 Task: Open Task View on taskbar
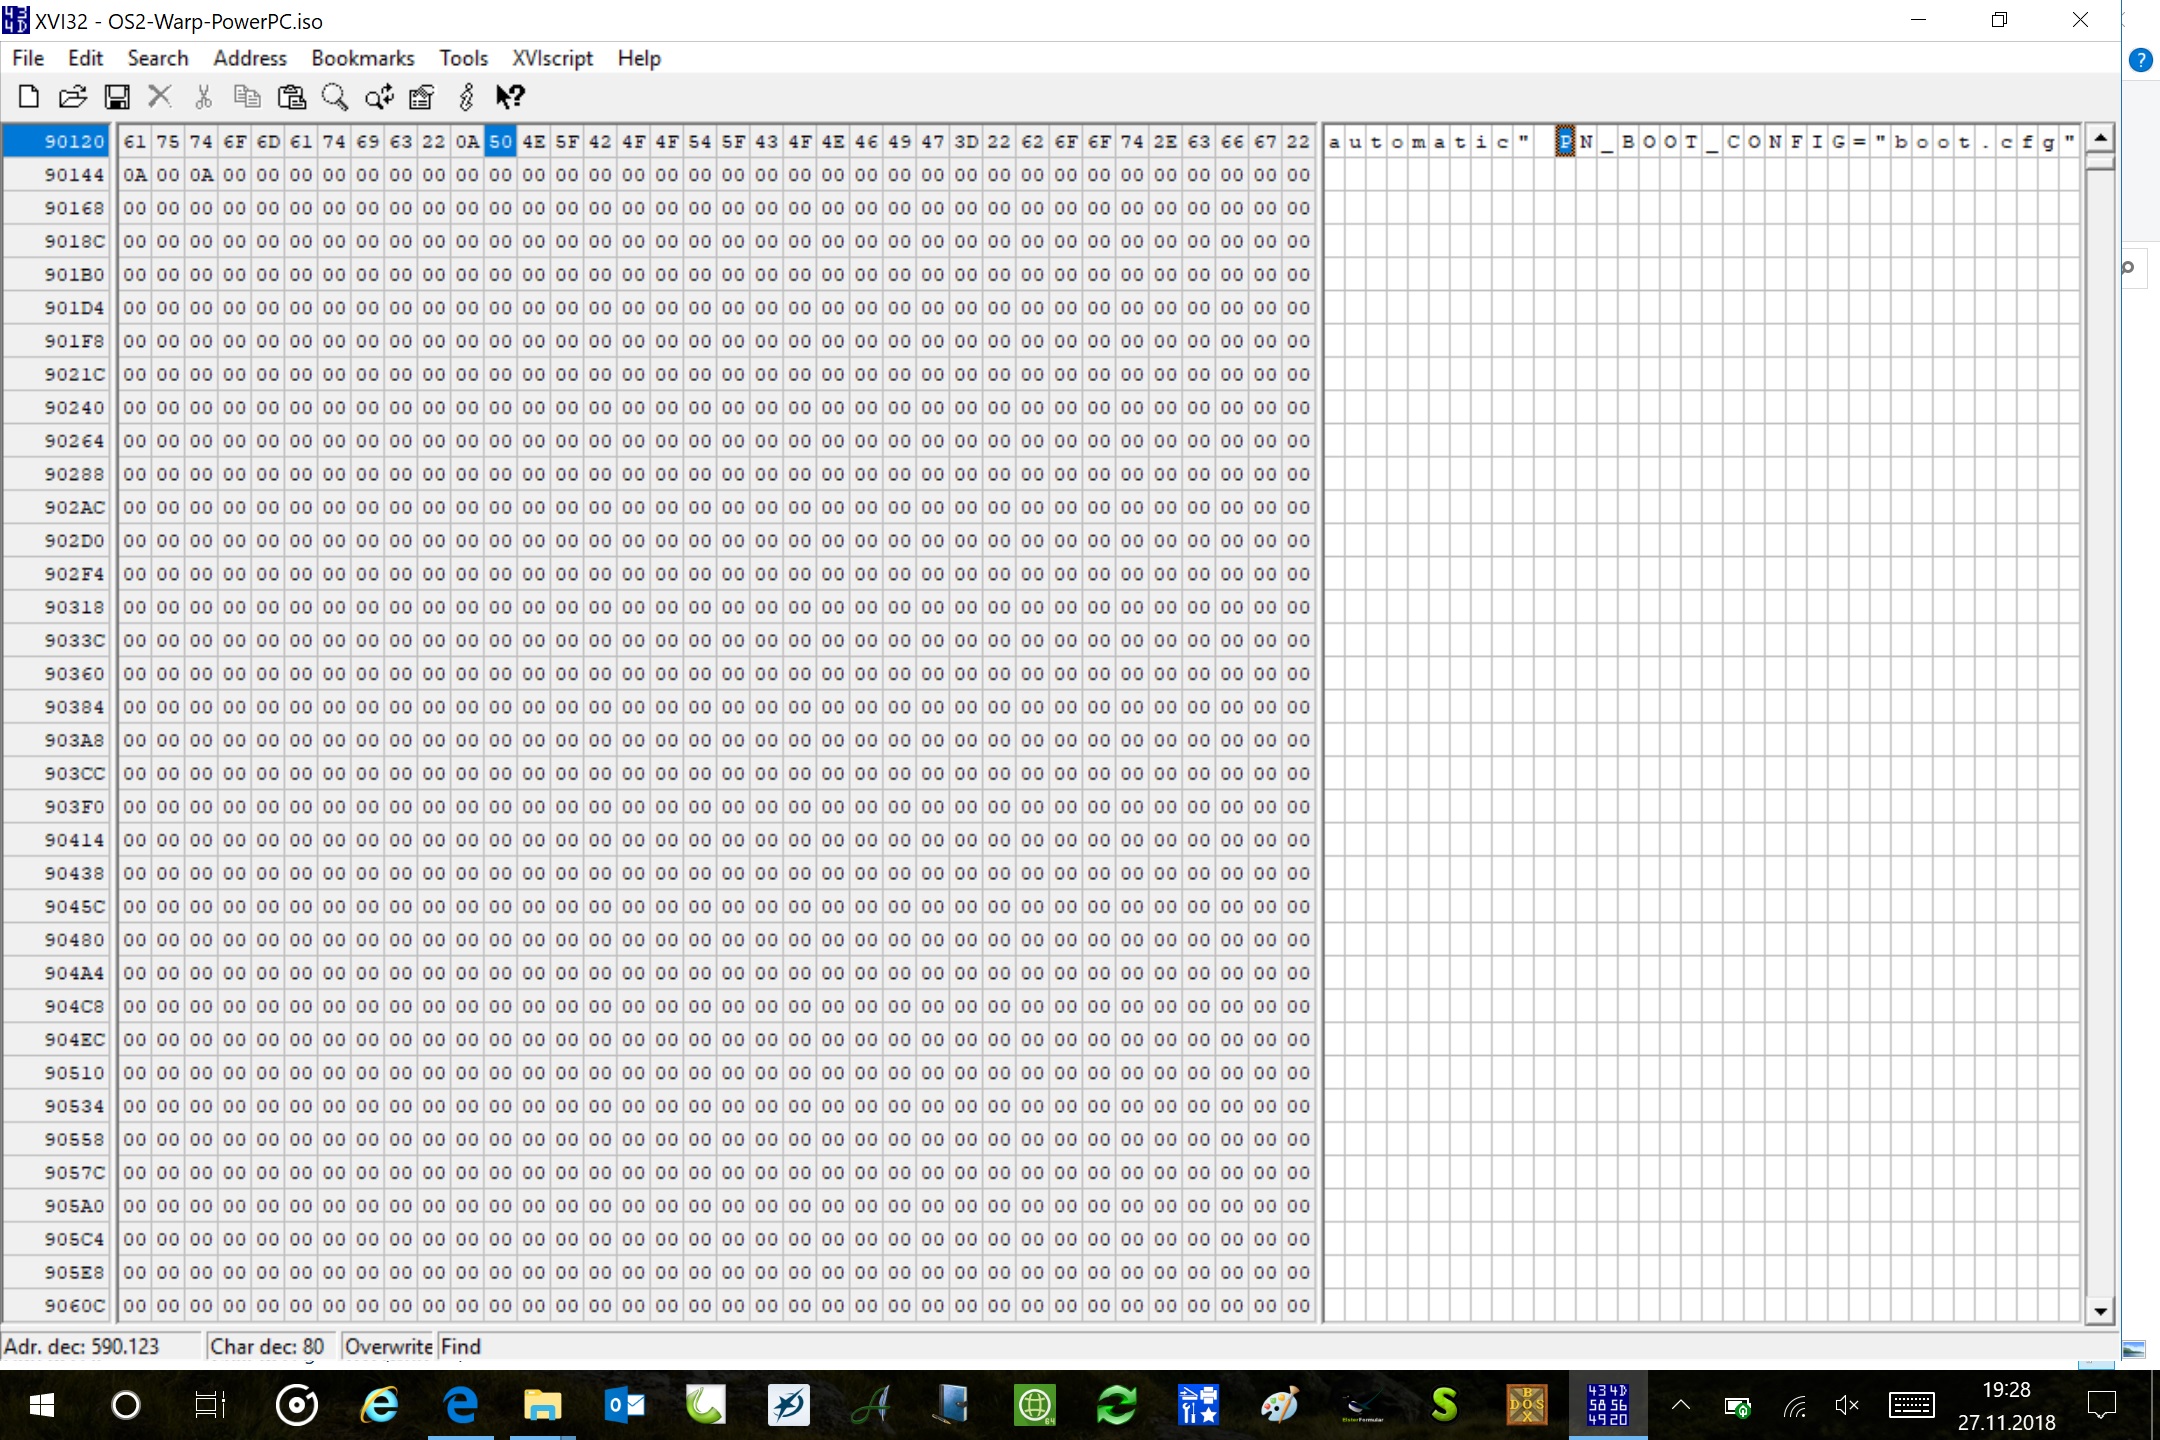point(210,1405)
